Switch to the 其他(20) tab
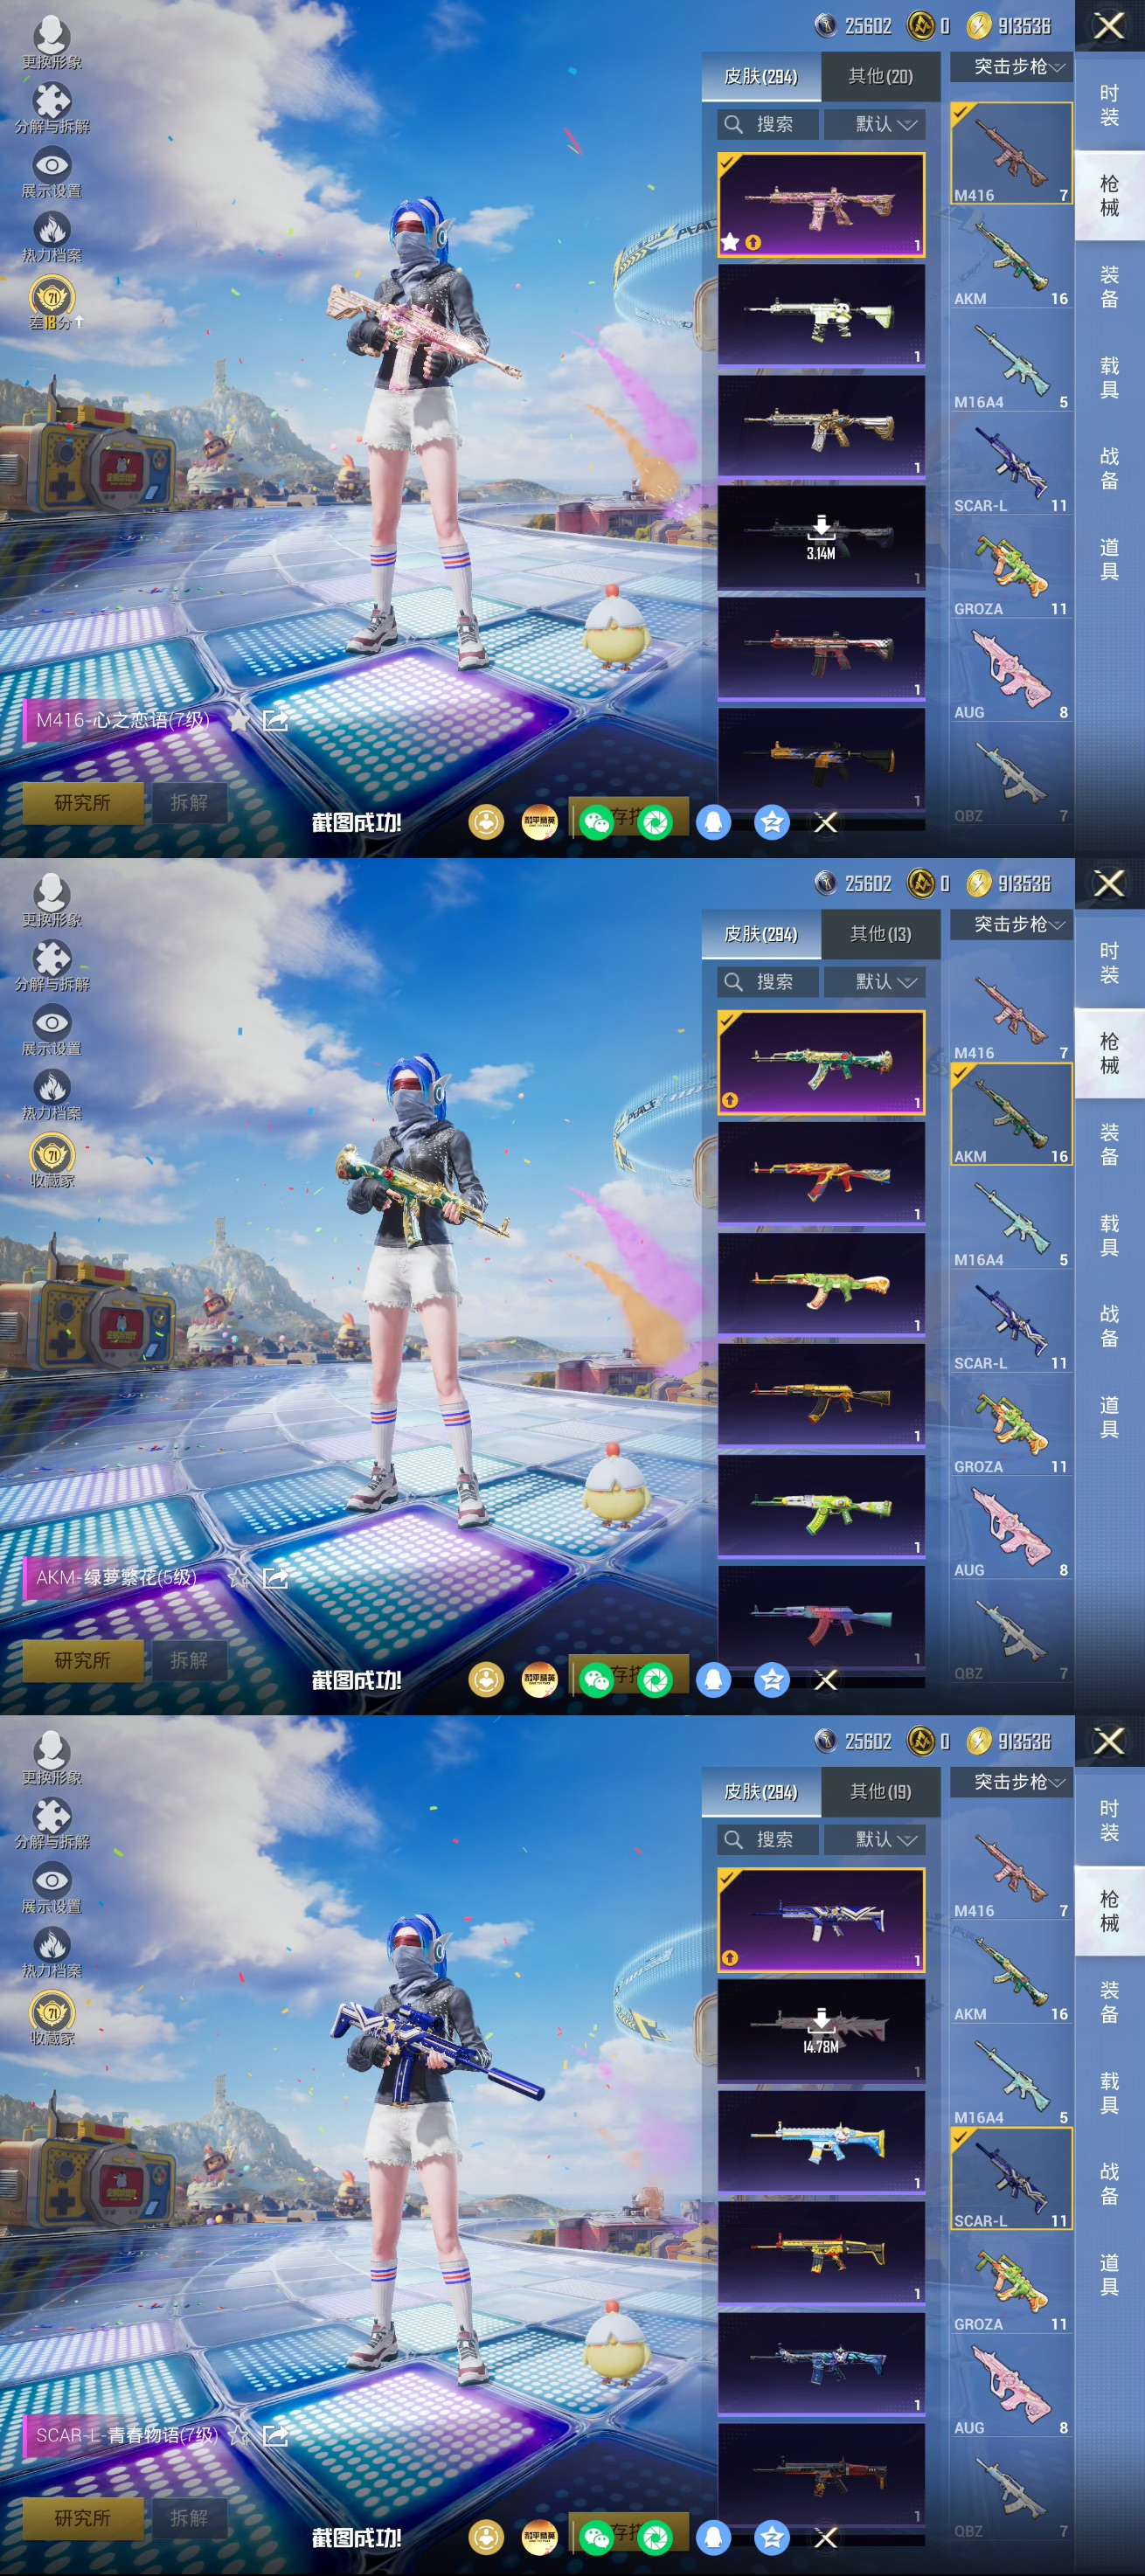Screen dimensions: 1145x2576 coord(880,76)
